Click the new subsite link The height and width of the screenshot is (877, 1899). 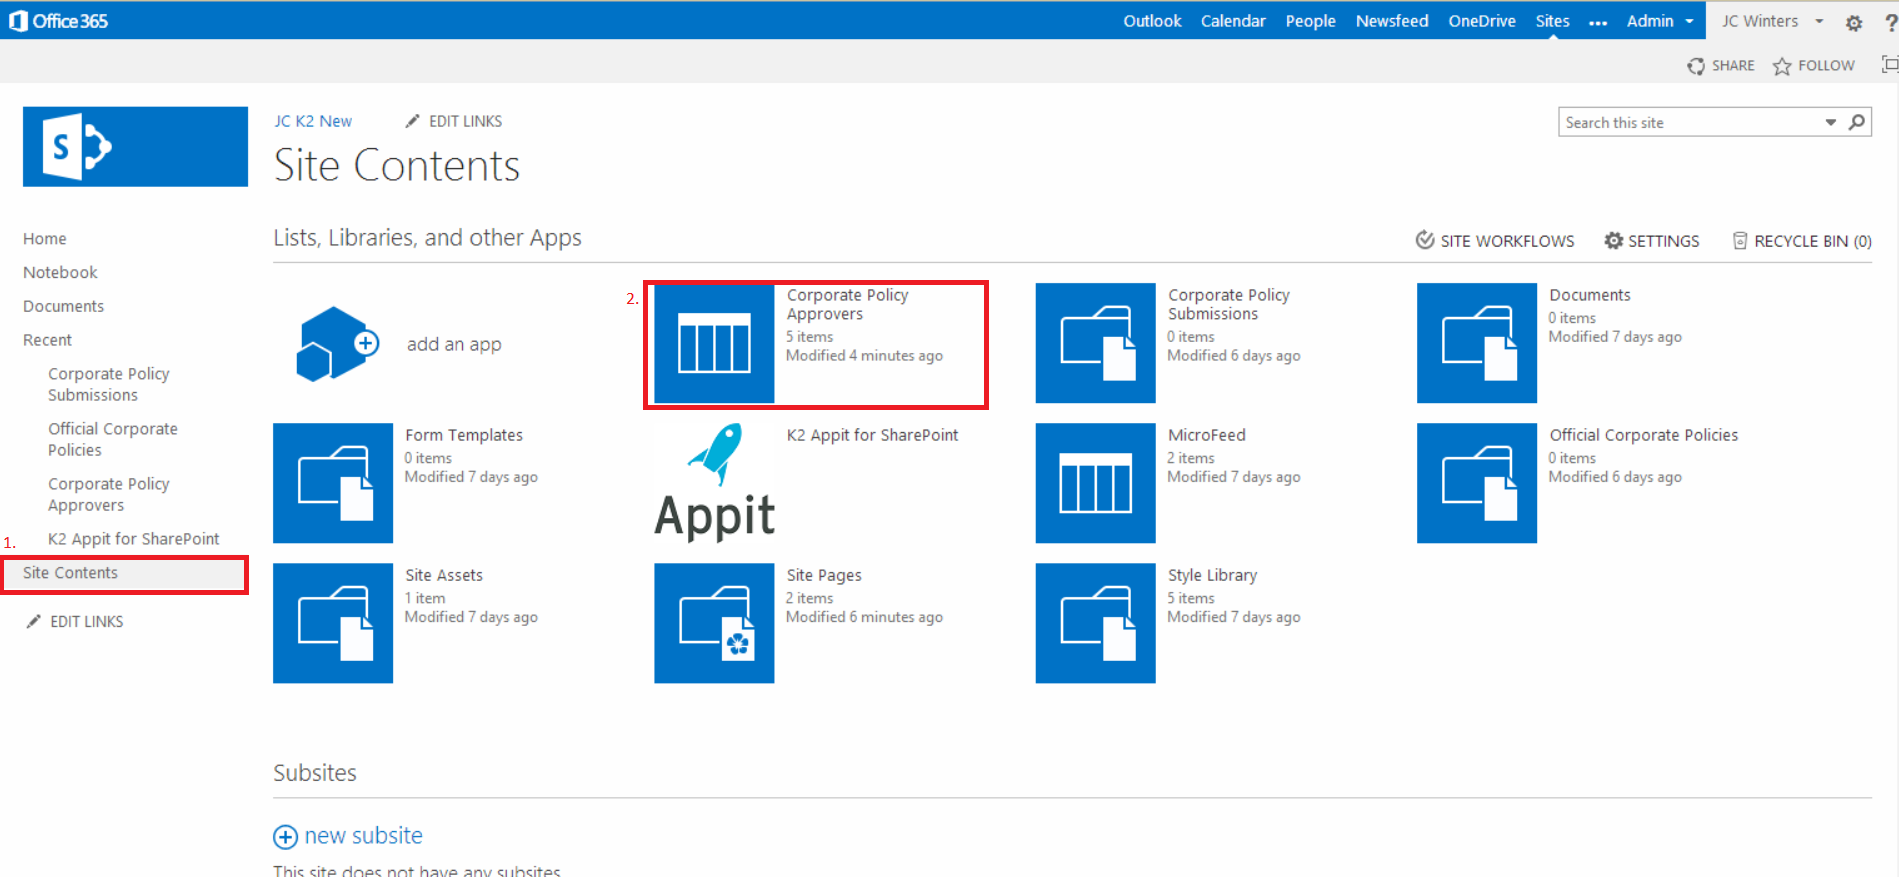pyautogui.click(x=363, y=836)
